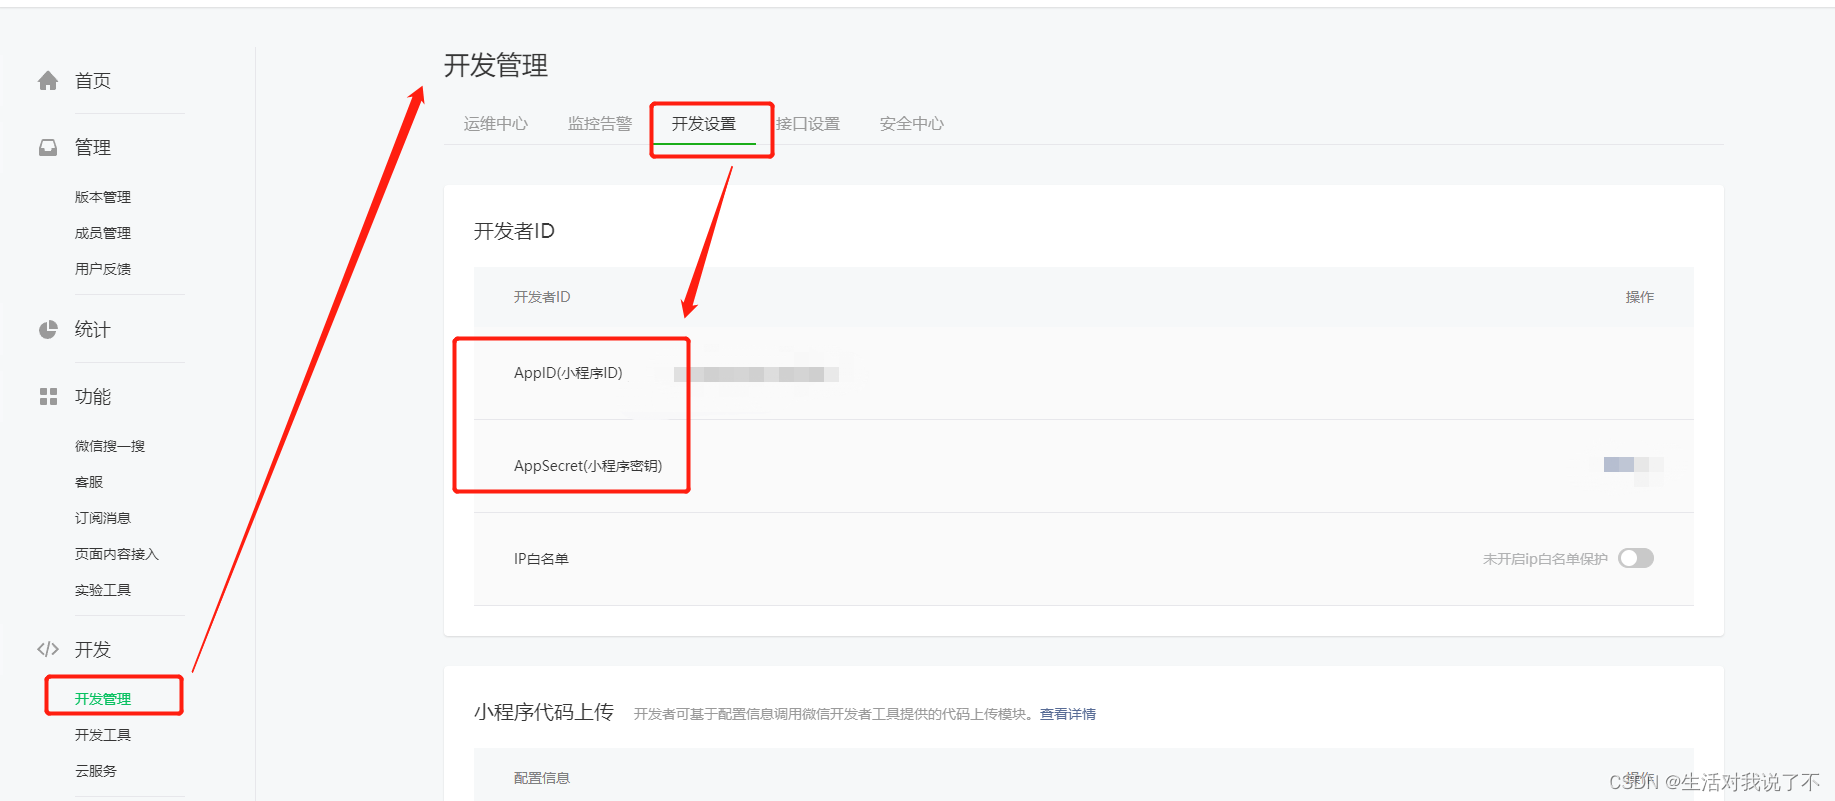Click the 操作 header in the 开发者ID table
This screenshot has width=1835, height=801.
tap(1640, 297)
